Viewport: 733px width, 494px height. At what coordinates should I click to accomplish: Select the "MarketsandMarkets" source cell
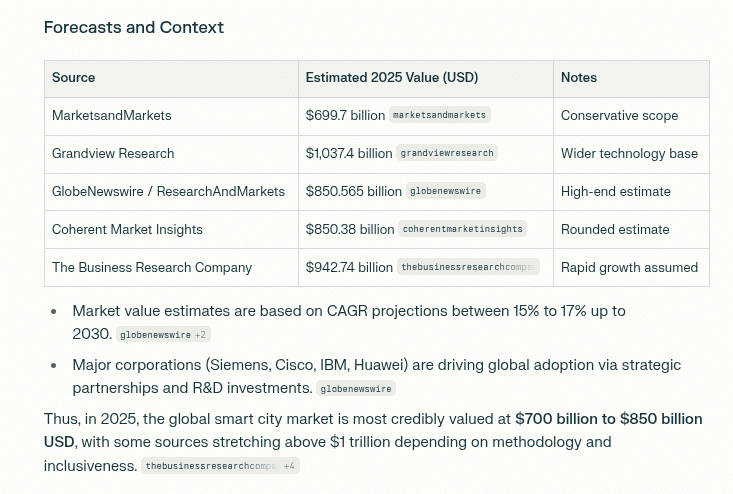112,116
